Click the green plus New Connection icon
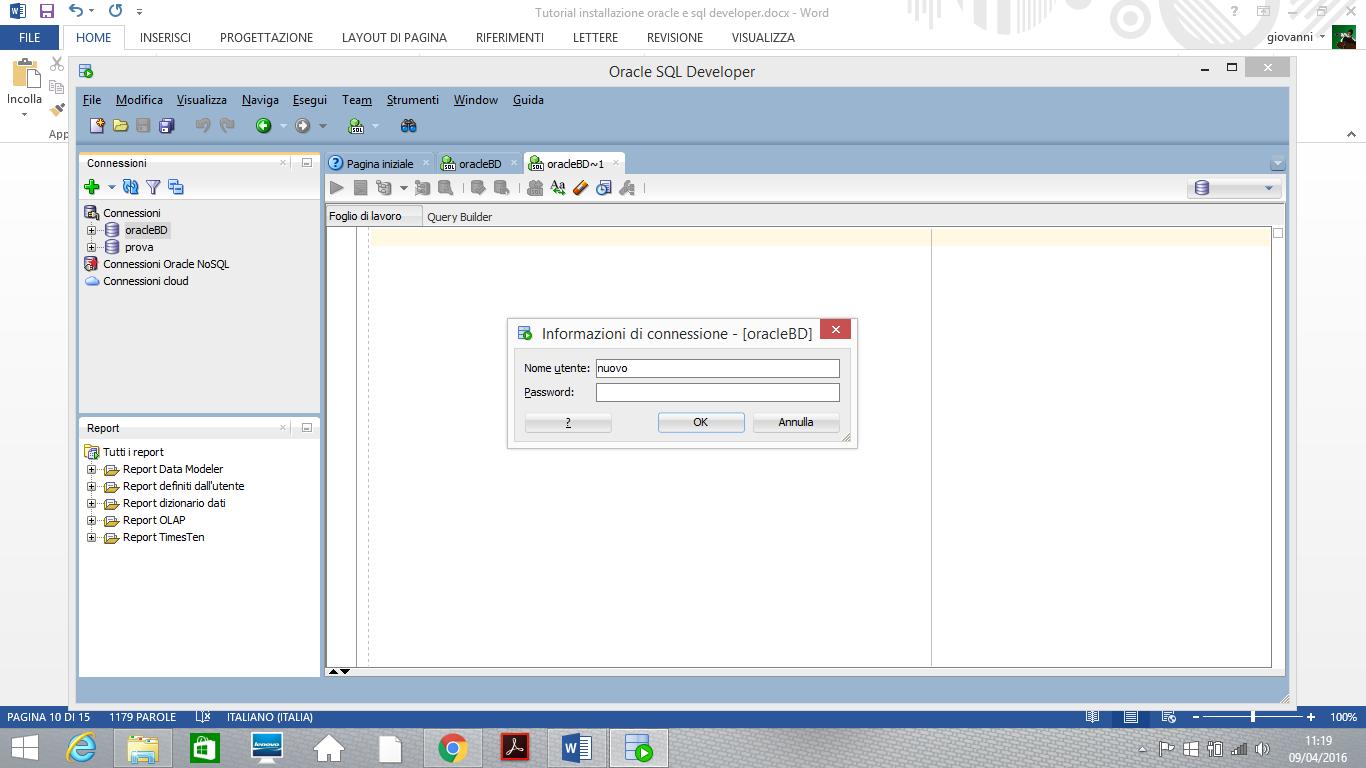 coord(92,187)
